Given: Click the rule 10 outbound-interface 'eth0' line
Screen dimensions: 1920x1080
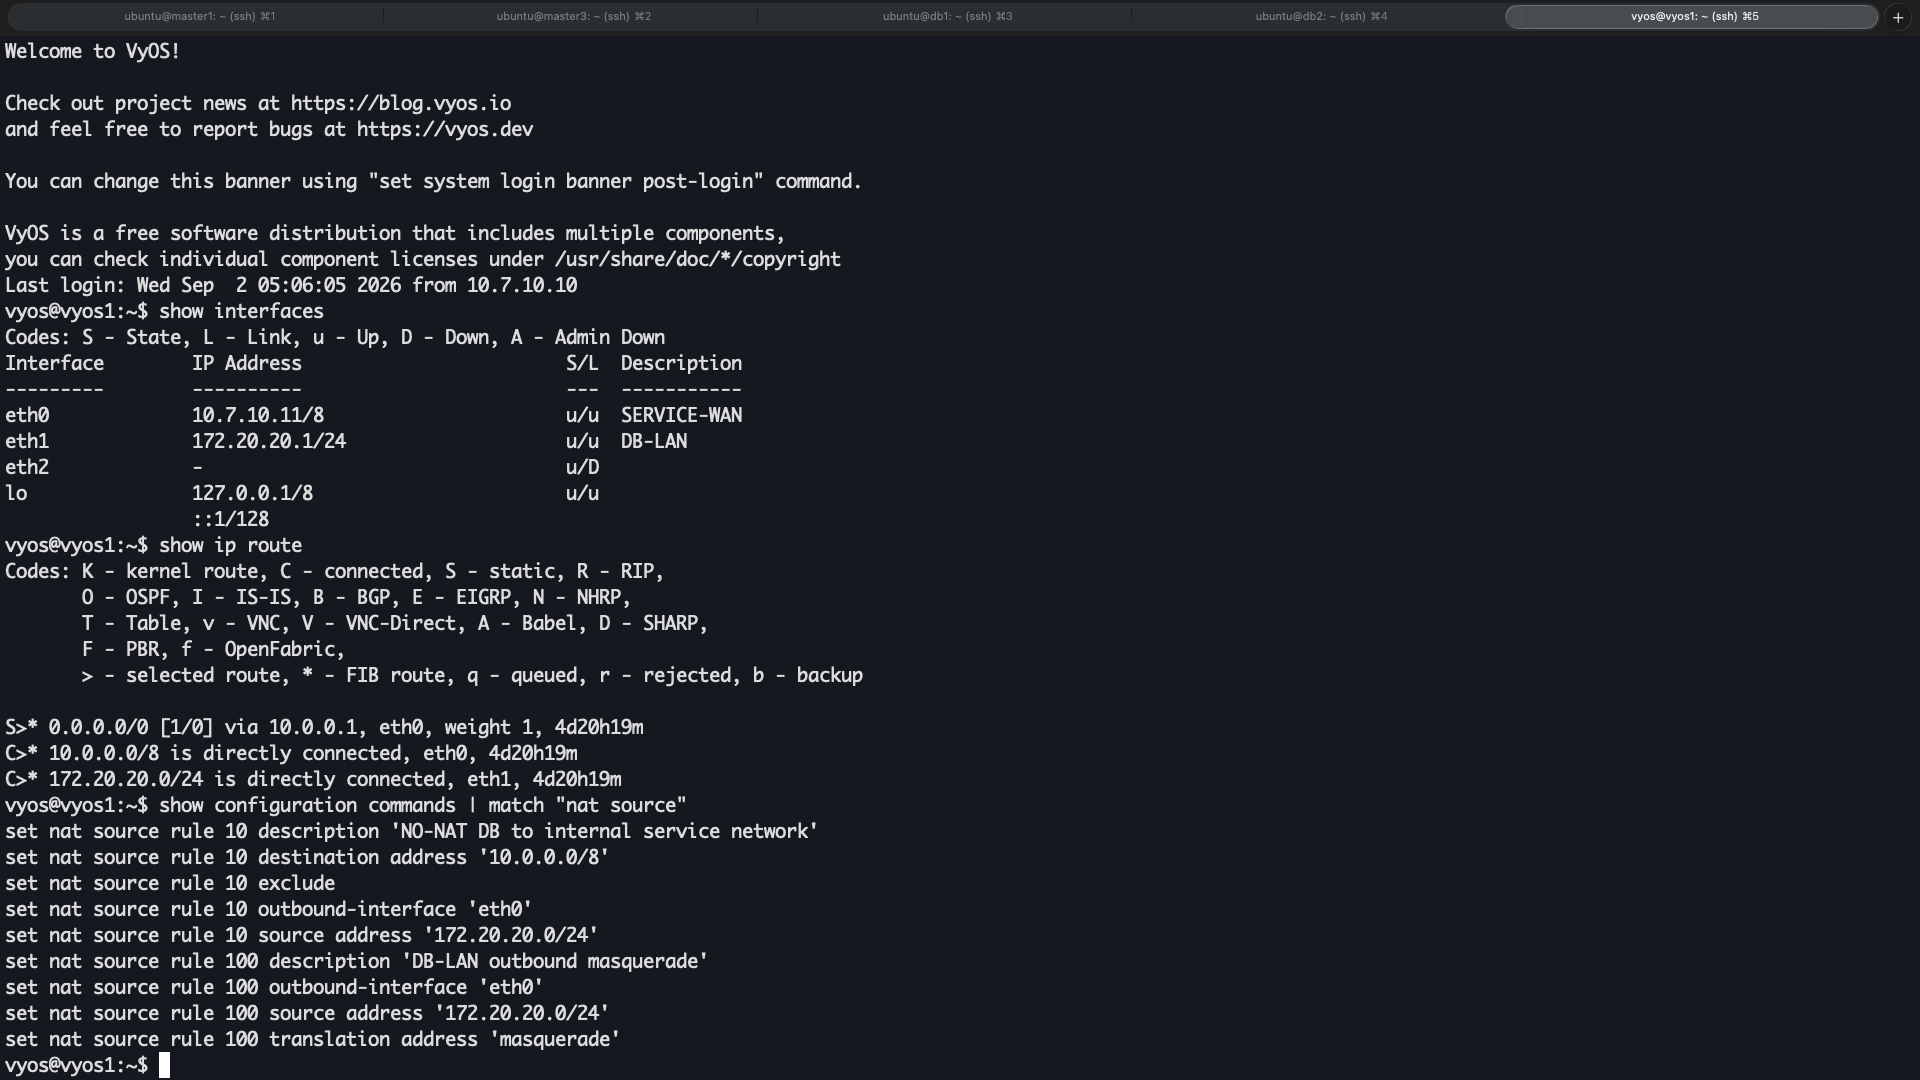Looking at the screenshot, I should [x=269, y=909].
